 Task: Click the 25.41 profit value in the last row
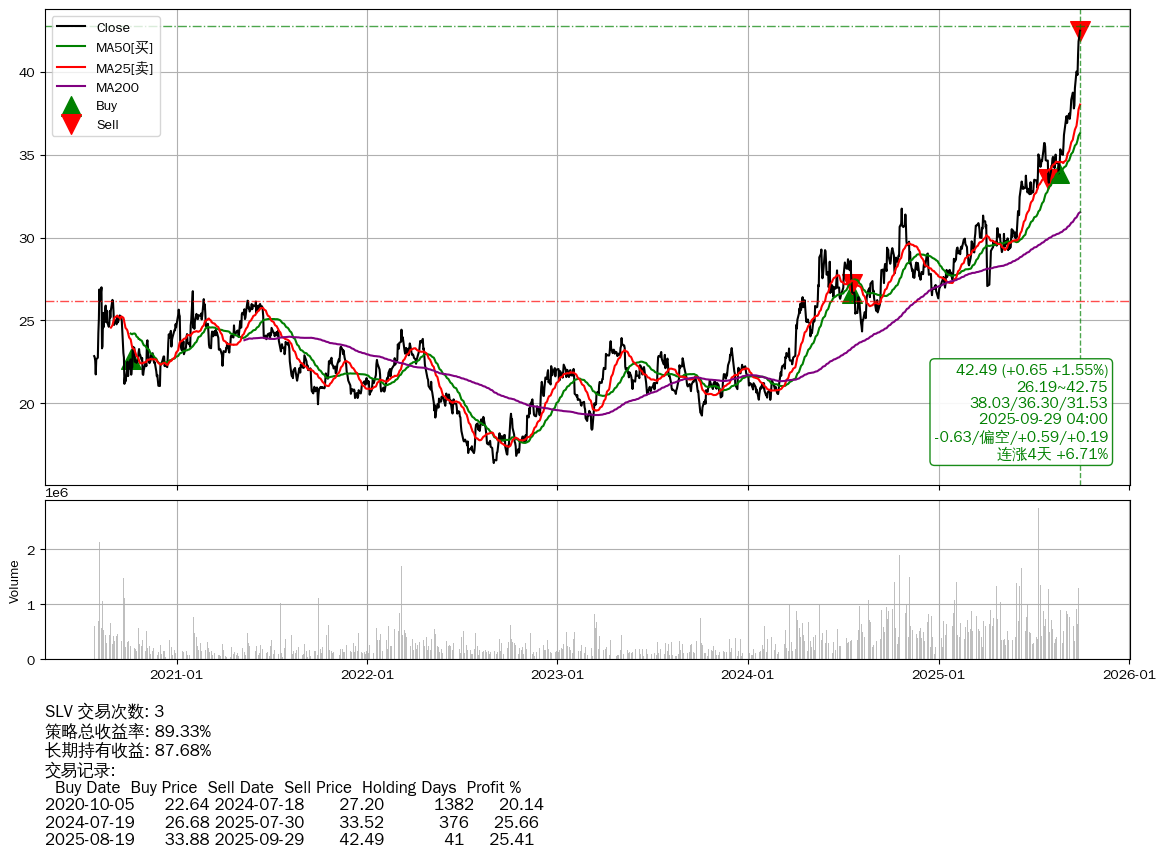(x=511, y=839)
